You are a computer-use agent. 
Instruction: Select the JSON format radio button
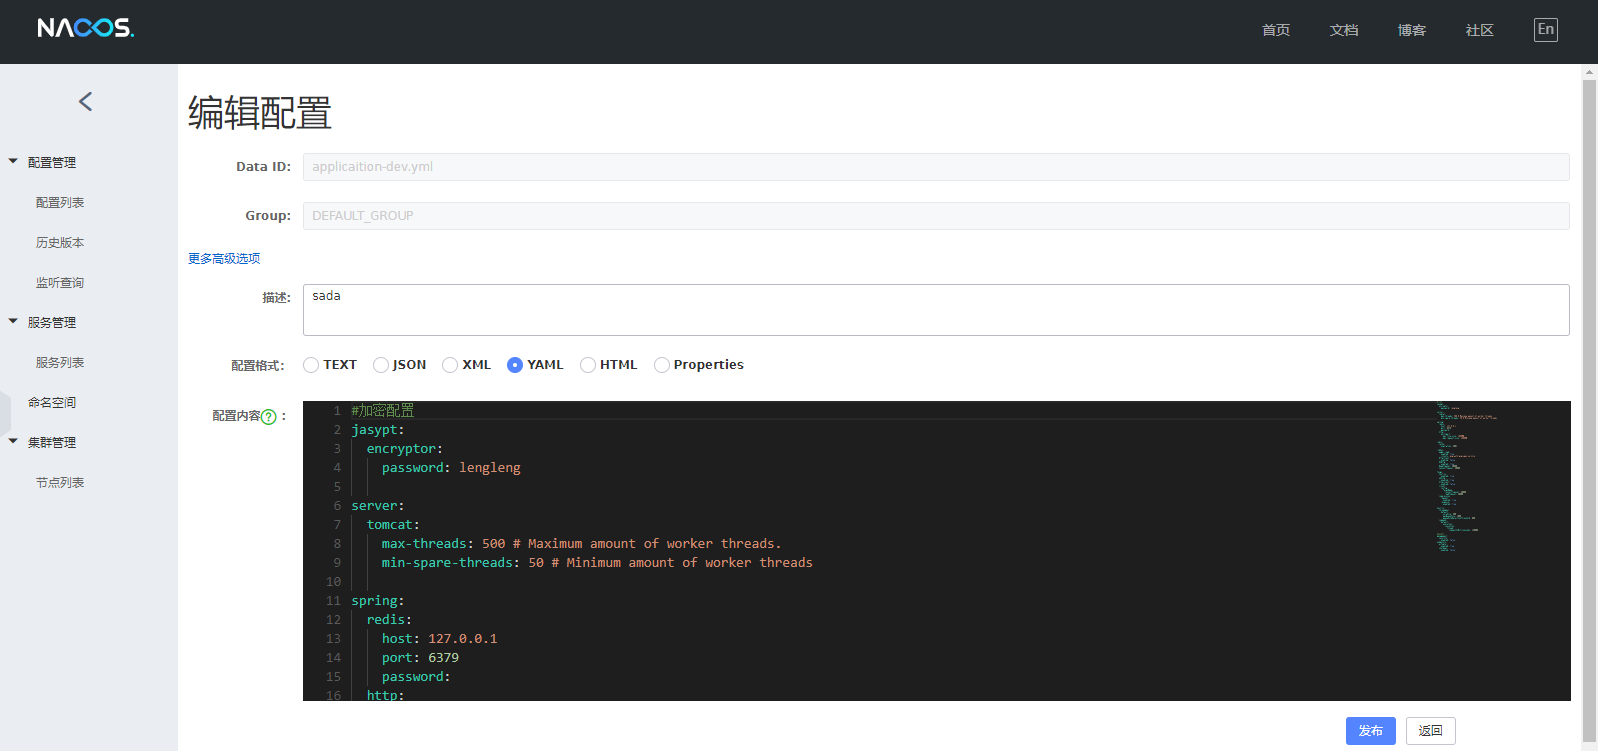tap(381, 365)
